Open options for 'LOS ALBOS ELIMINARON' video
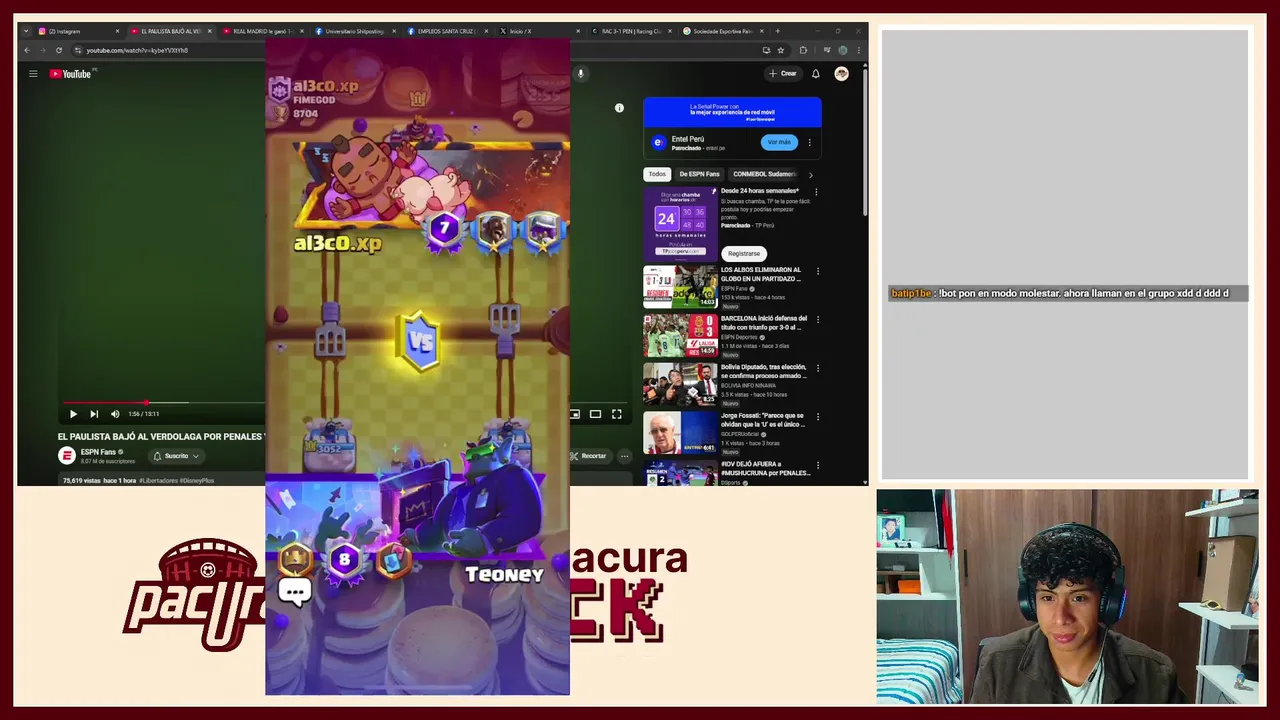 point(817,271)
